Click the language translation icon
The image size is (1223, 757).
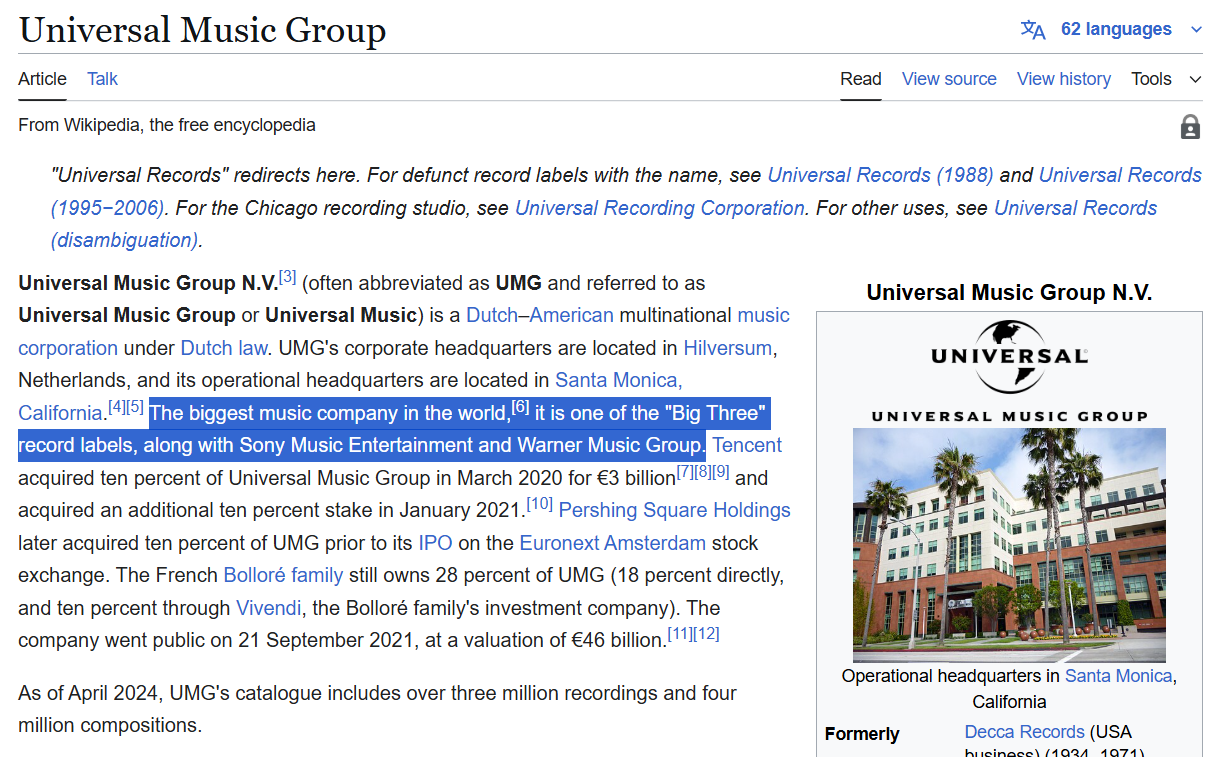click(1033, 29)
